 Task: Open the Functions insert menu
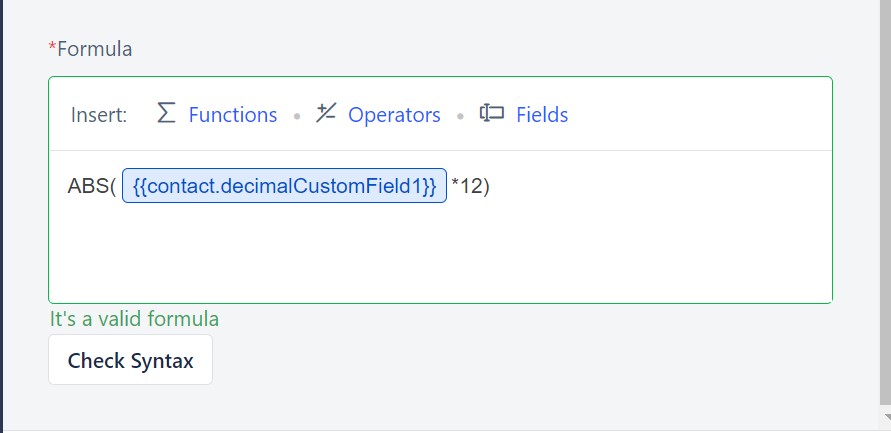click(233, 115)
